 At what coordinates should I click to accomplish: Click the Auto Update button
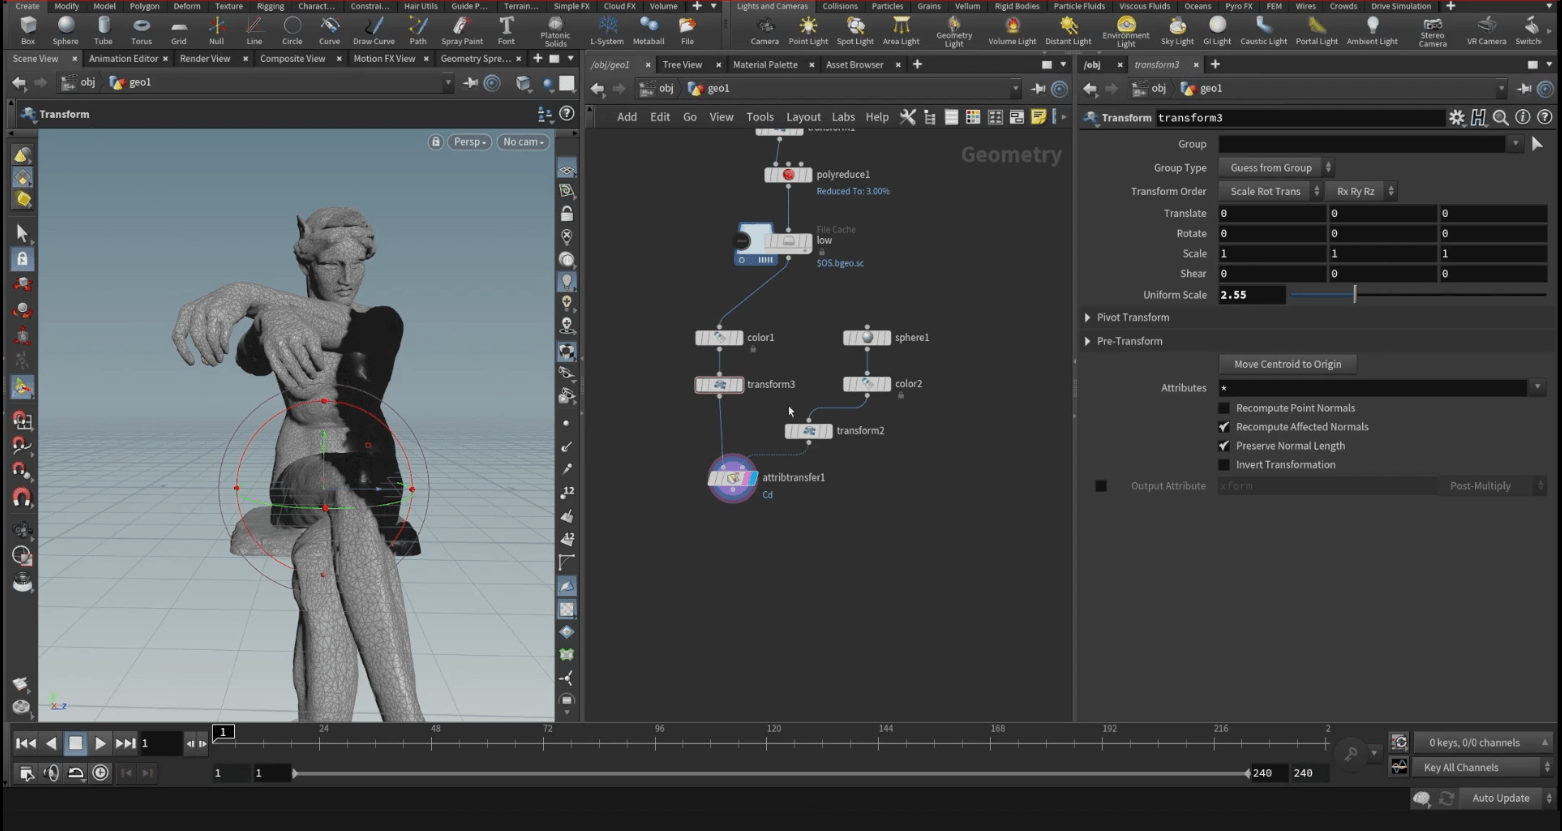(x=1500, y=798)
